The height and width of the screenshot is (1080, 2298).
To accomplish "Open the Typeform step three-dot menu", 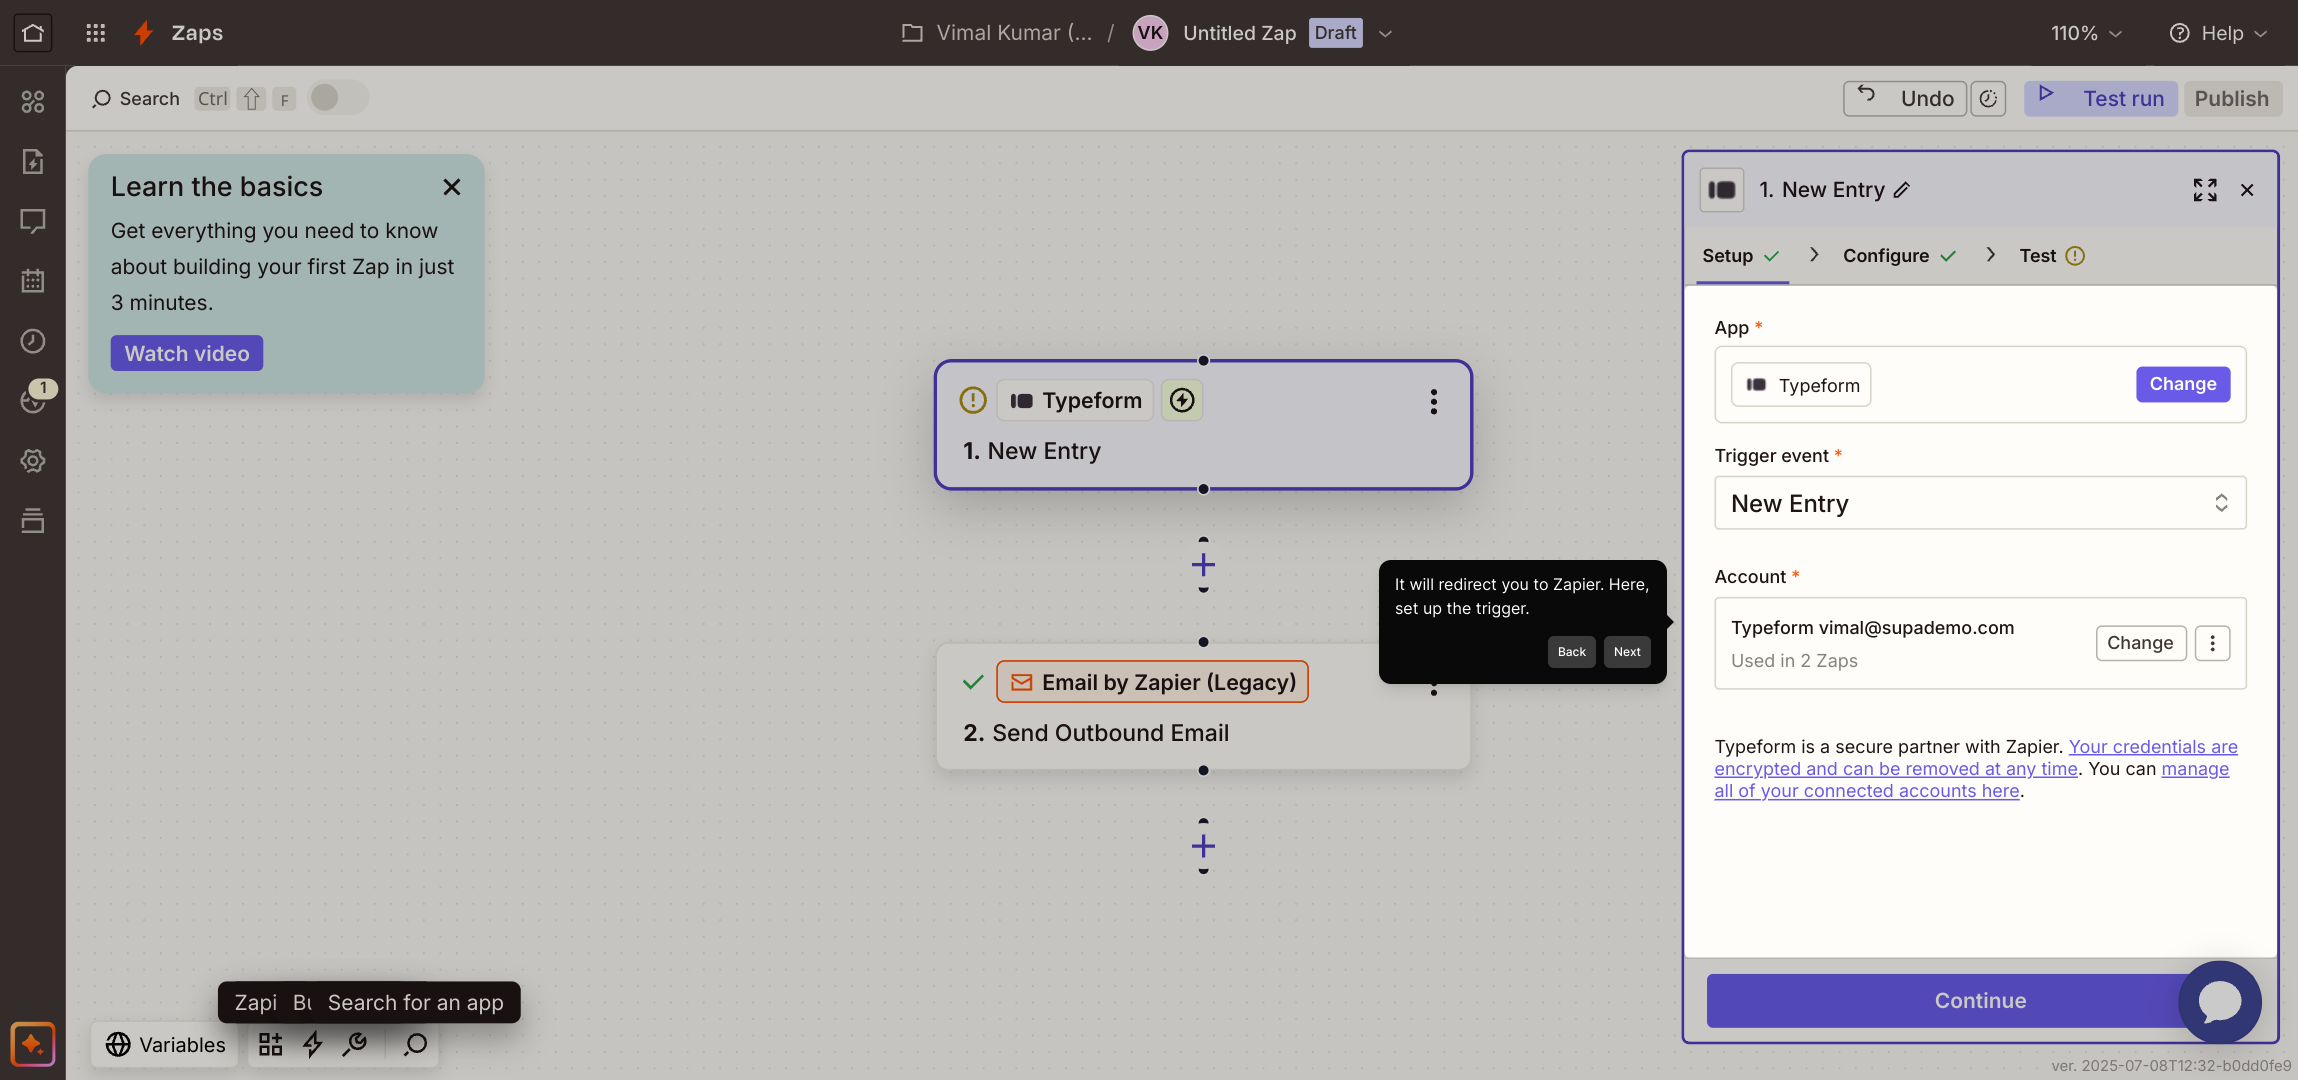I will click(1434, 402).
